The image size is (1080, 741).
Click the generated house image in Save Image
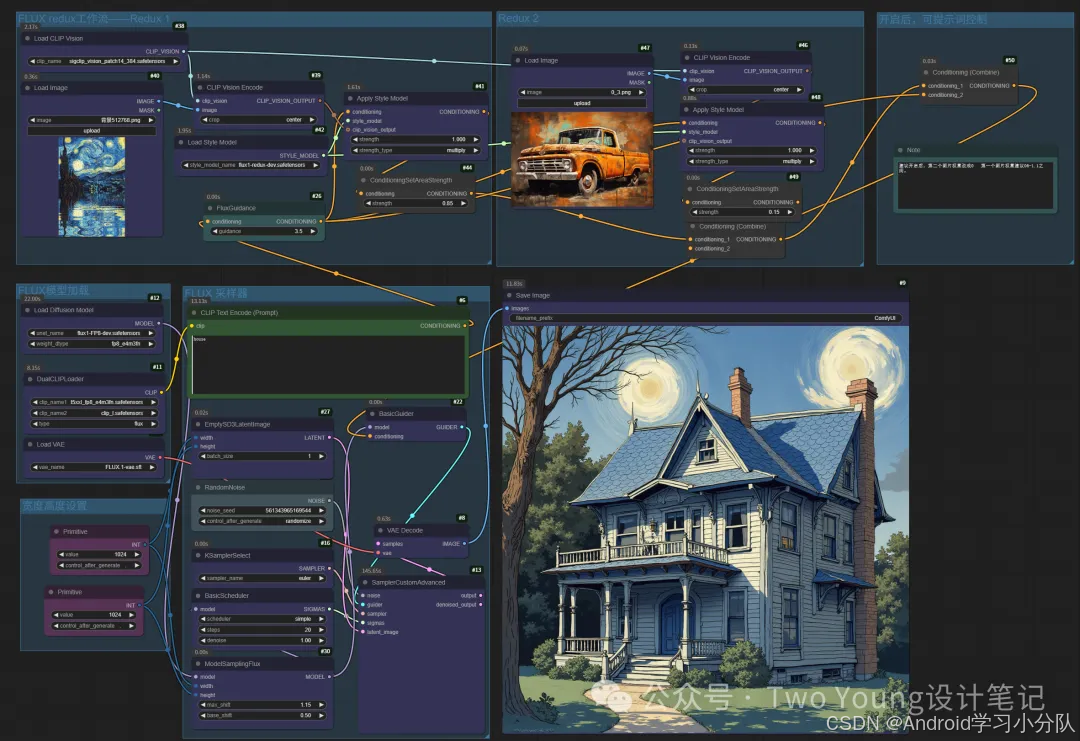pyautogui.click(x=705, y=529)
